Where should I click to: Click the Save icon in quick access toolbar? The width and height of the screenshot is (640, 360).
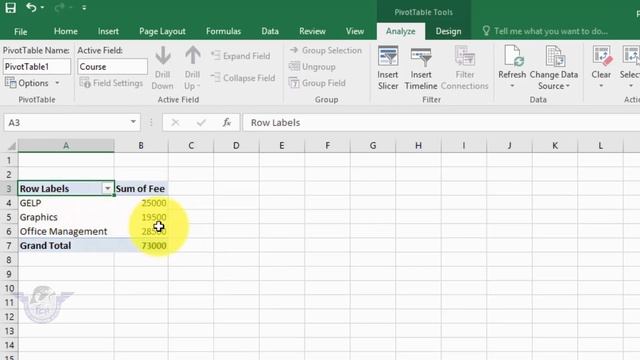click(10, 7)
